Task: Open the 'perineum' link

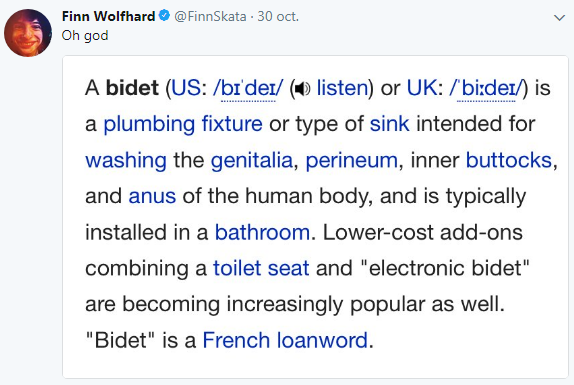Action: (351, 161)
